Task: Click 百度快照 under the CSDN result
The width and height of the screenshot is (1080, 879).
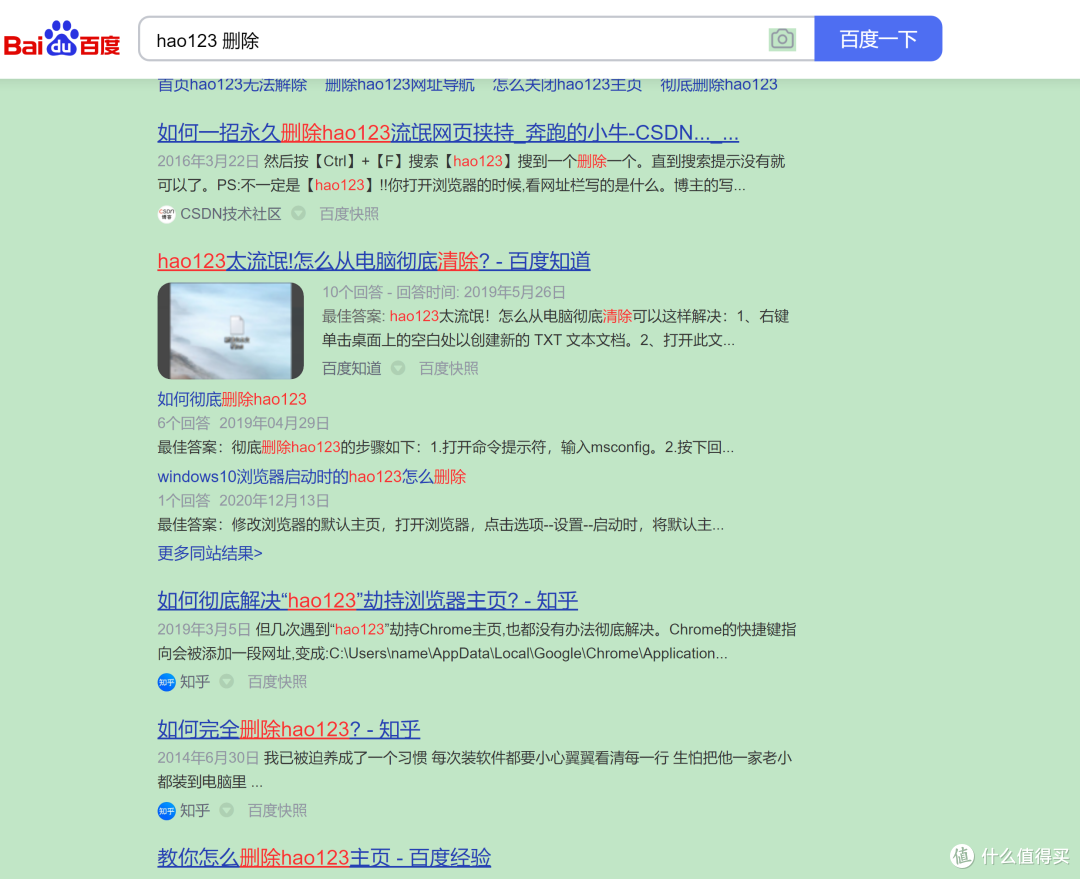Action: point(348,213)
